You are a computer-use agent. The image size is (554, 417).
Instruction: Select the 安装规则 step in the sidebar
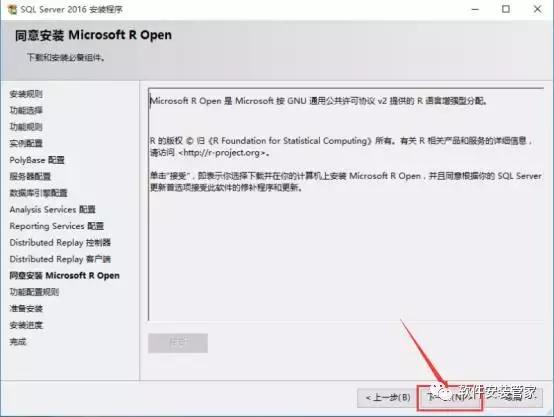(x=26, y=94)
